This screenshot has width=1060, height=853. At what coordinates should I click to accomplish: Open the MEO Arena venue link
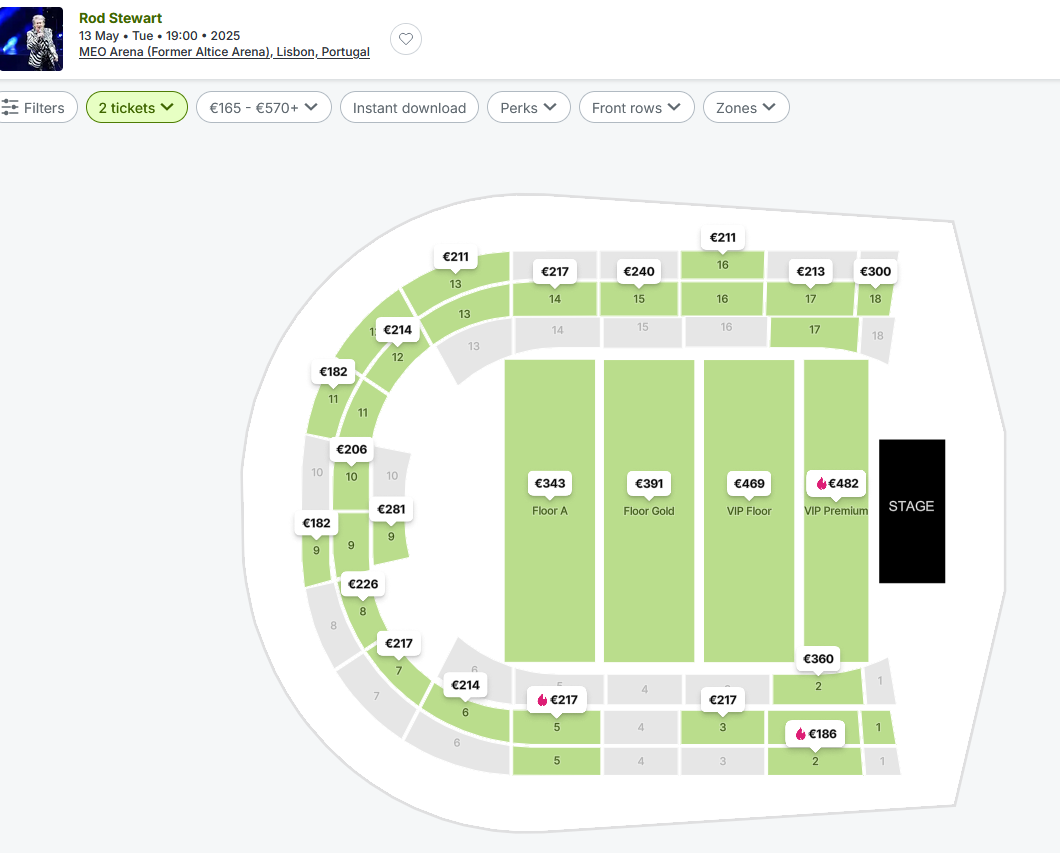click(224, 52)
